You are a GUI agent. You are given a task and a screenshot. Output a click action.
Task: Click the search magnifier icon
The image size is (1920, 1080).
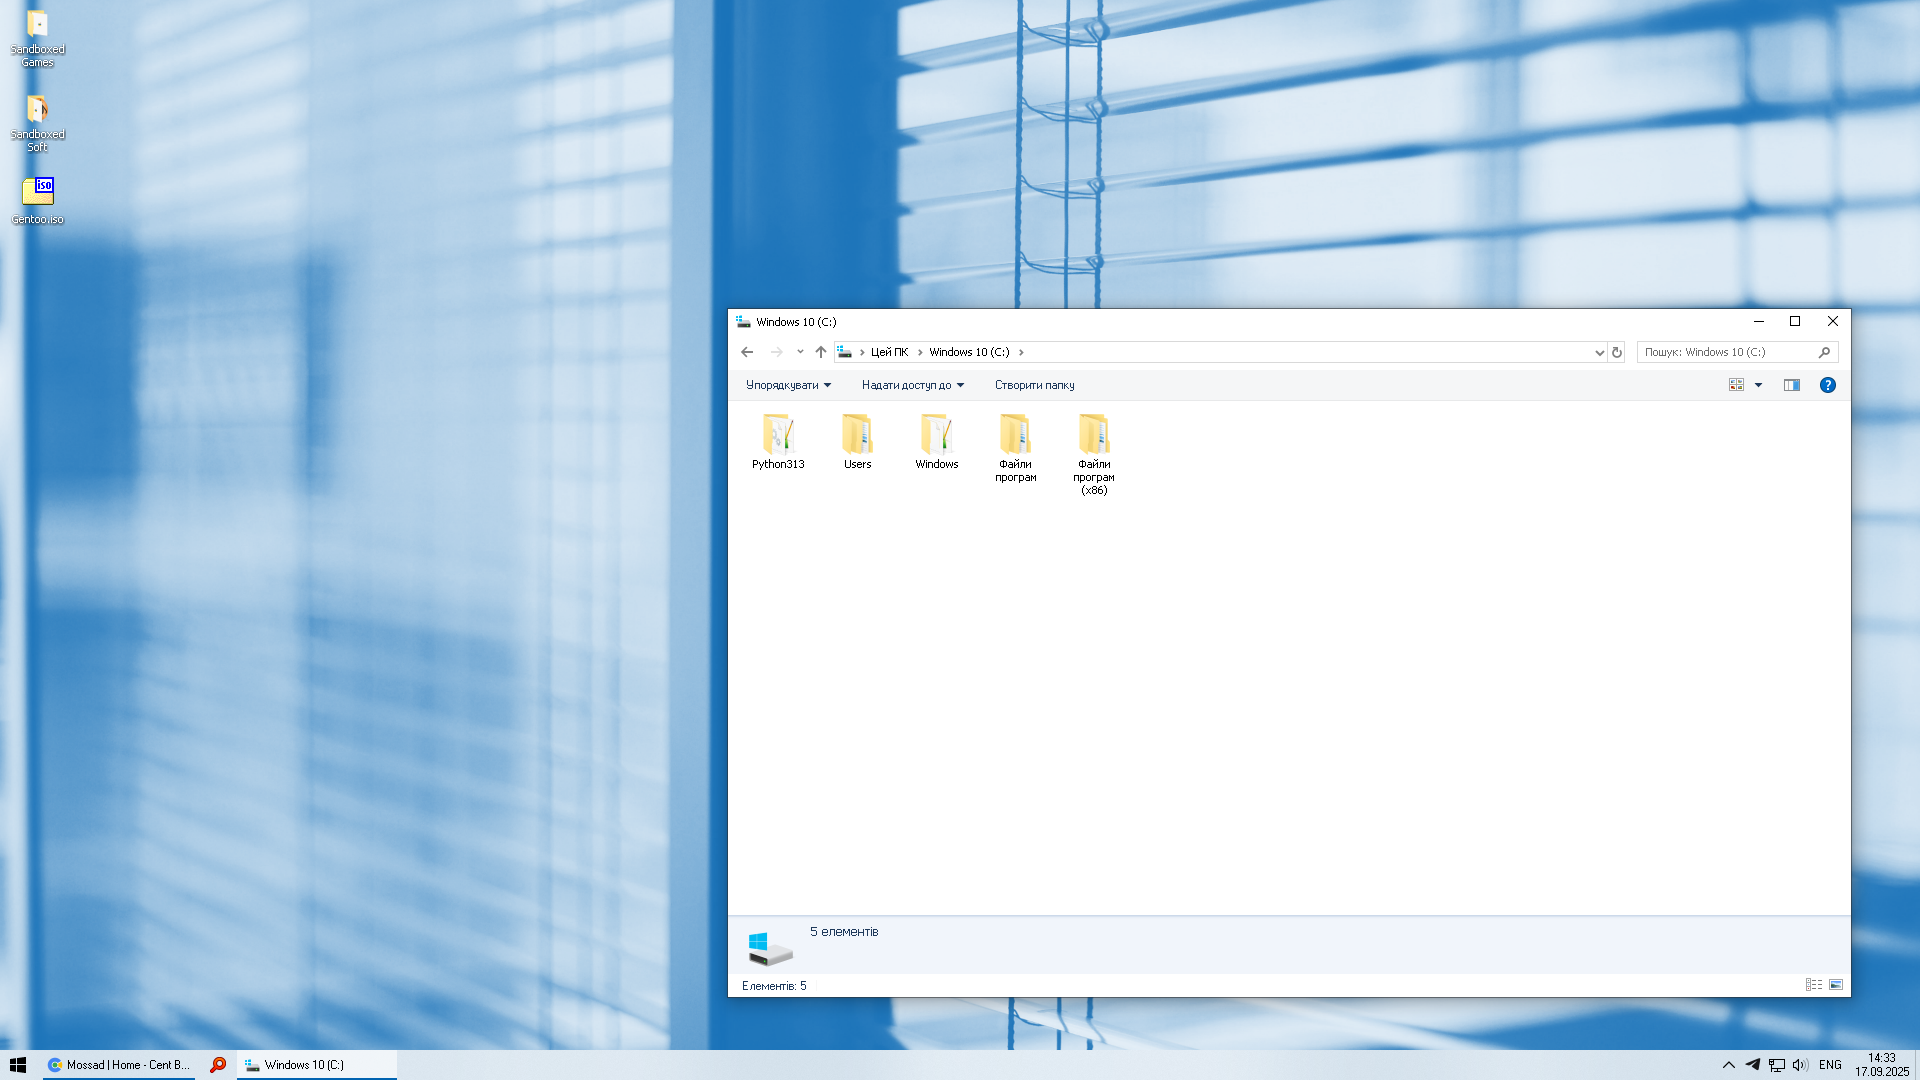[x=1824, y=352]
